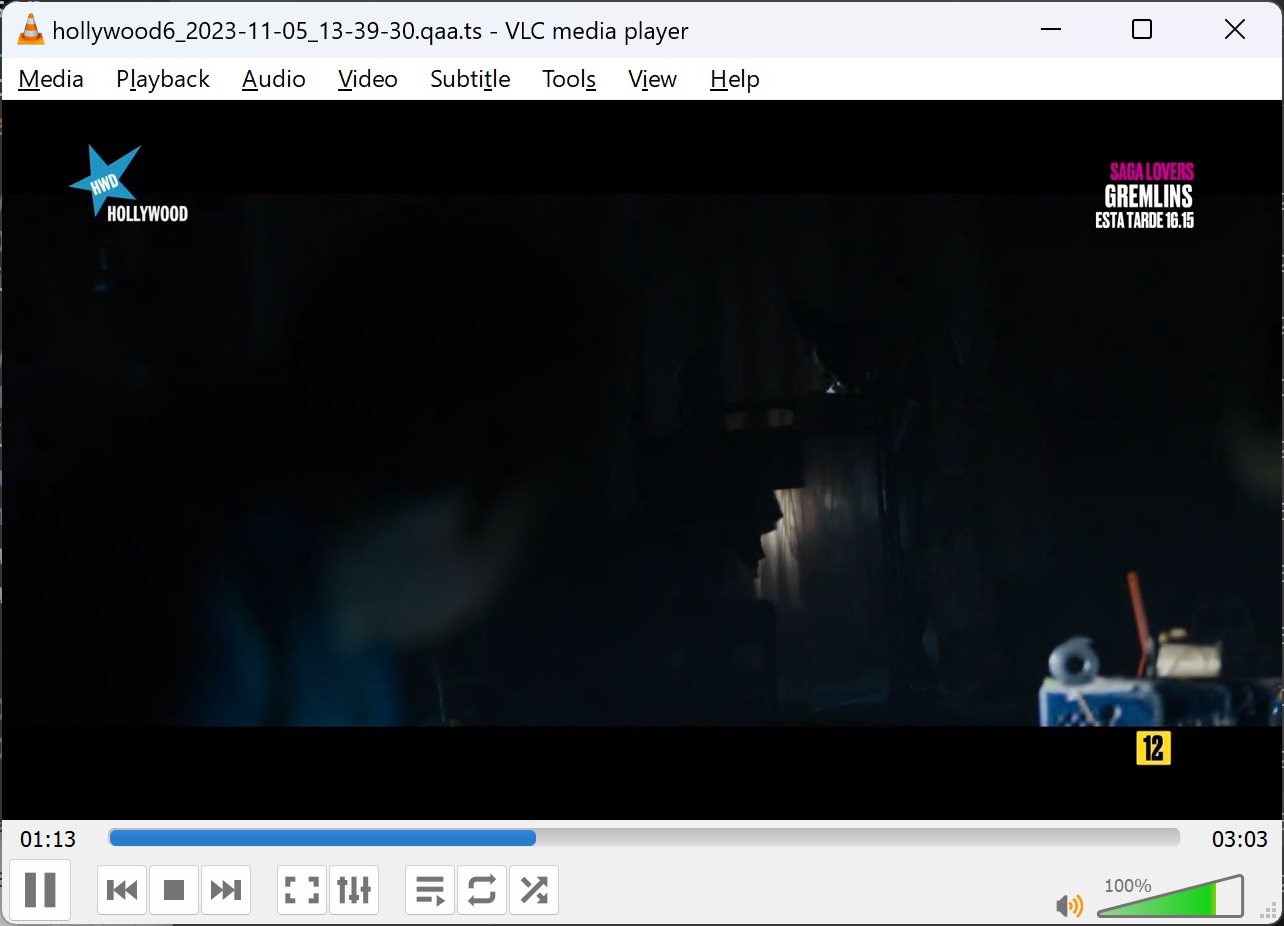Click the elapsed time 01:13
1284x926 pixels.
48,839
